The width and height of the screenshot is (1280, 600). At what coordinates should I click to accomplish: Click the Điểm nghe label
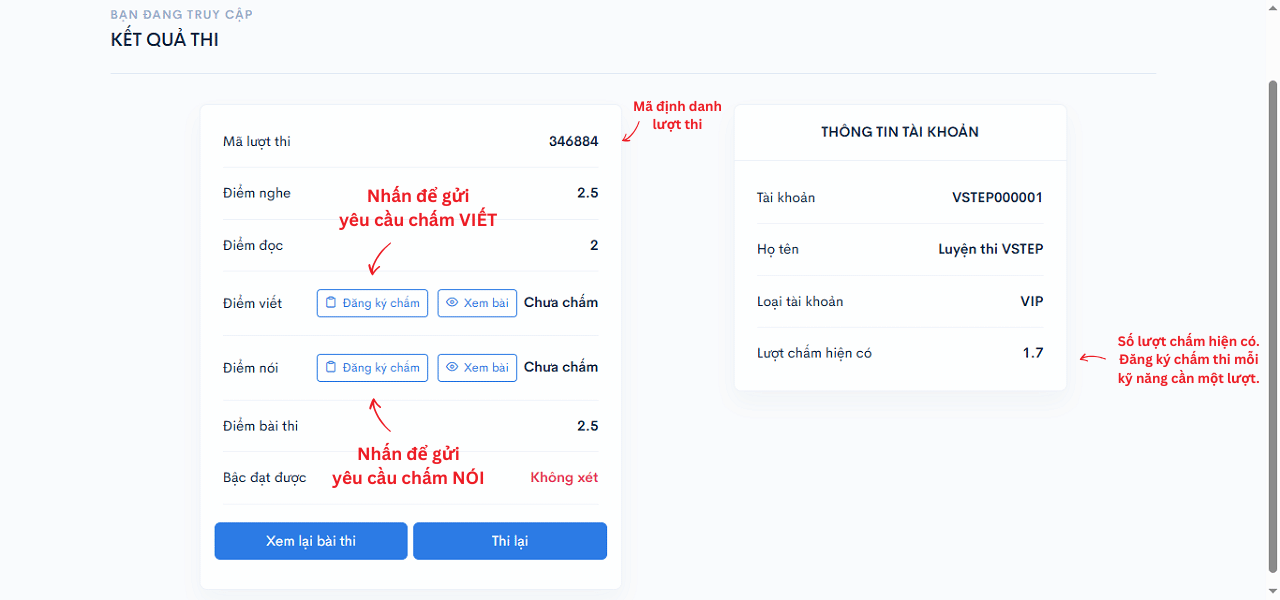click(x=257, y=193)
